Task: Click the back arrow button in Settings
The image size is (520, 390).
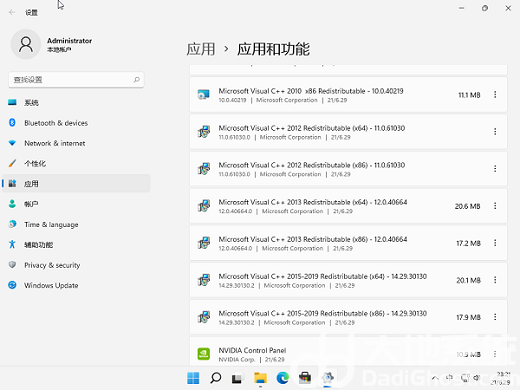Action: pos(12,12)
